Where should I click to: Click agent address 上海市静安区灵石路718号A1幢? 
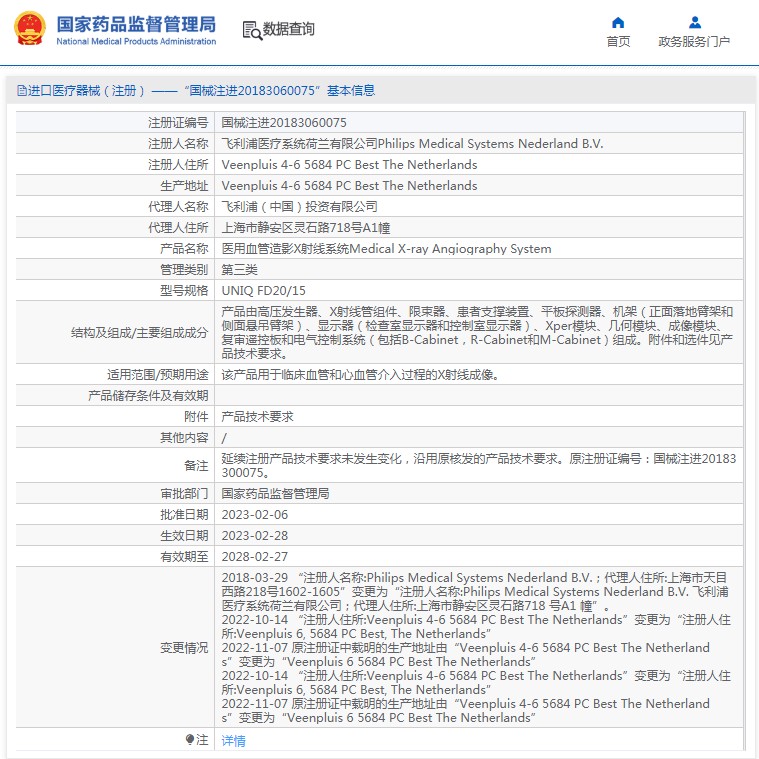305,228
